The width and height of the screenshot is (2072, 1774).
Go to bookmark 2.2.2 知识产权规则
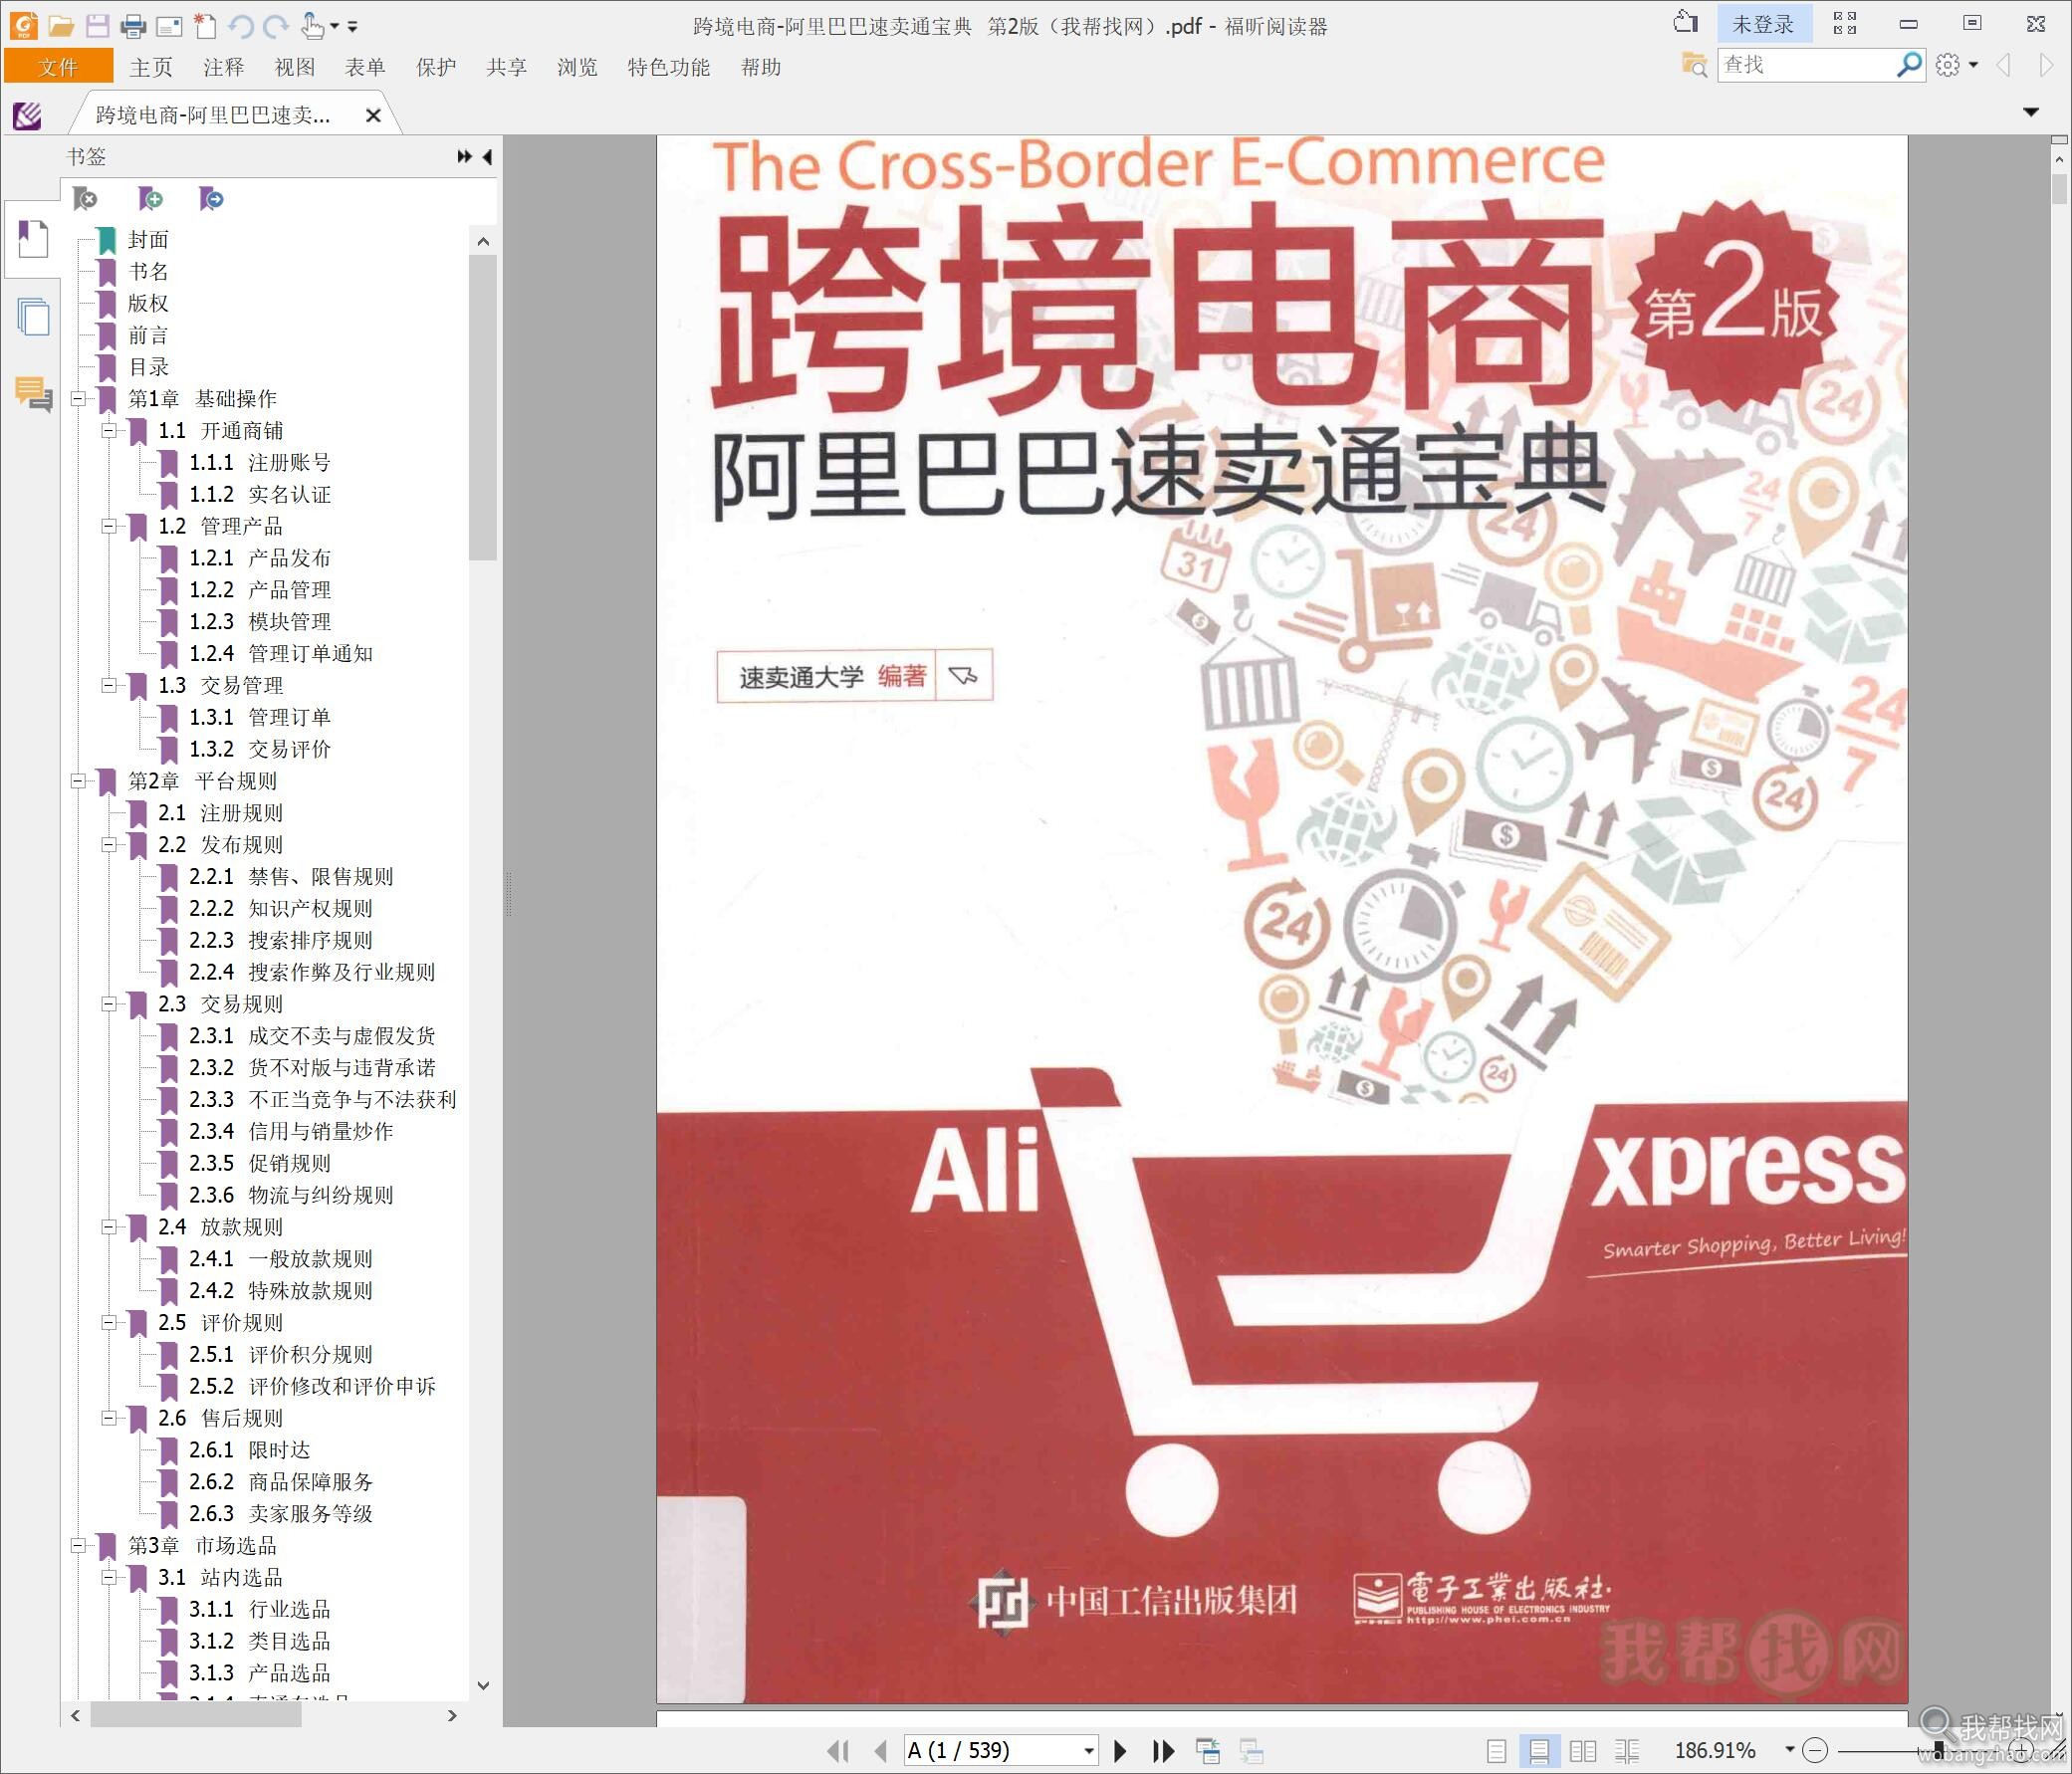[281, 909]
